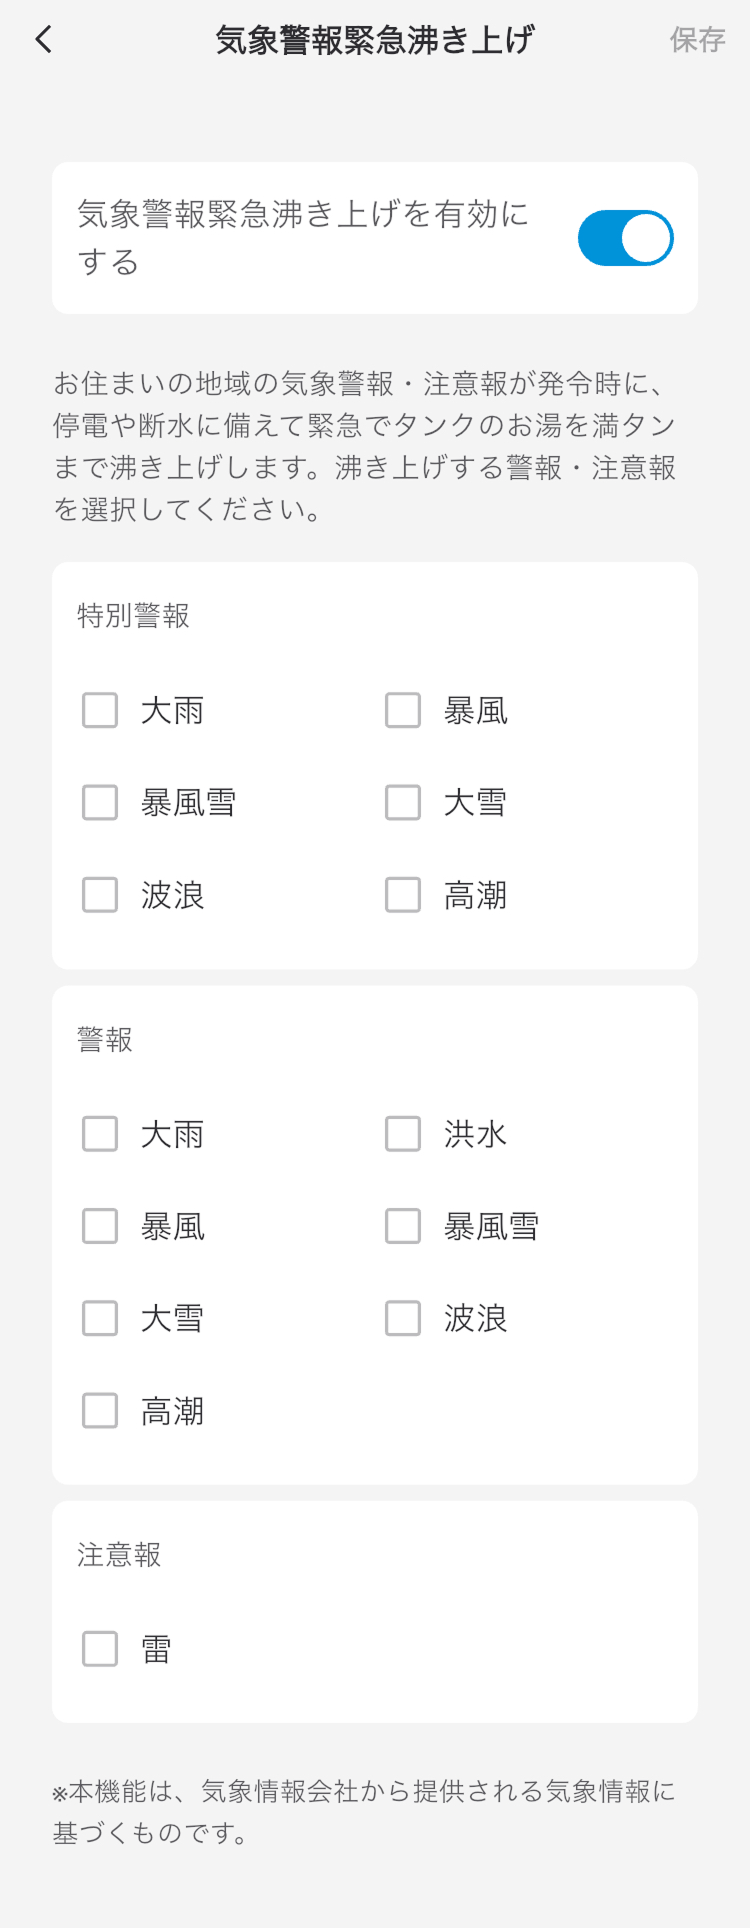Disable the 気象警報緊急沸き上げ toggle switch
Viewport: 750px width, 1928px height.
(x=625, y=238)
